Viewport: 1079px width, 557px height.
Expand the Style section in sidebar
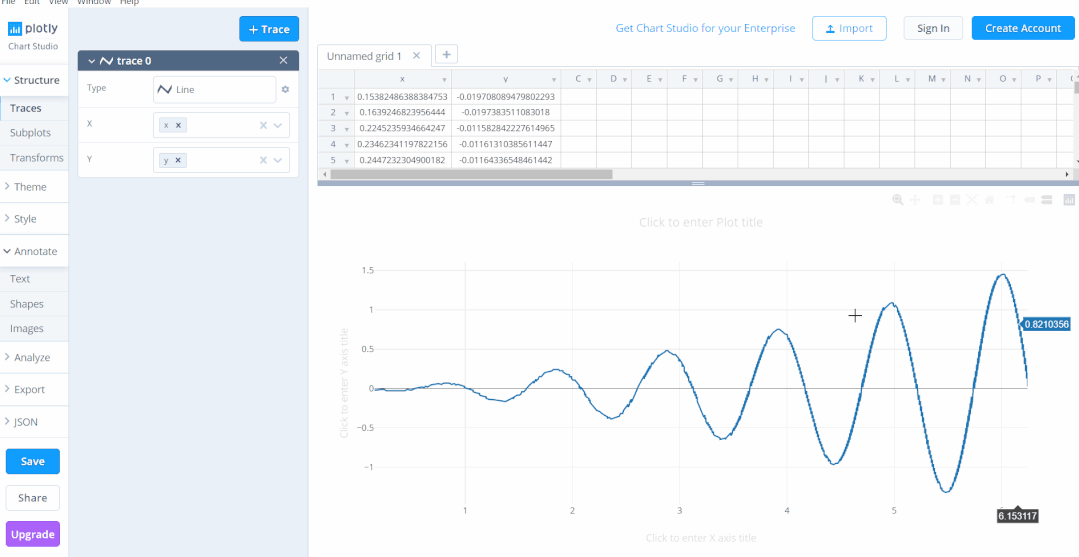tap(25, 219)
